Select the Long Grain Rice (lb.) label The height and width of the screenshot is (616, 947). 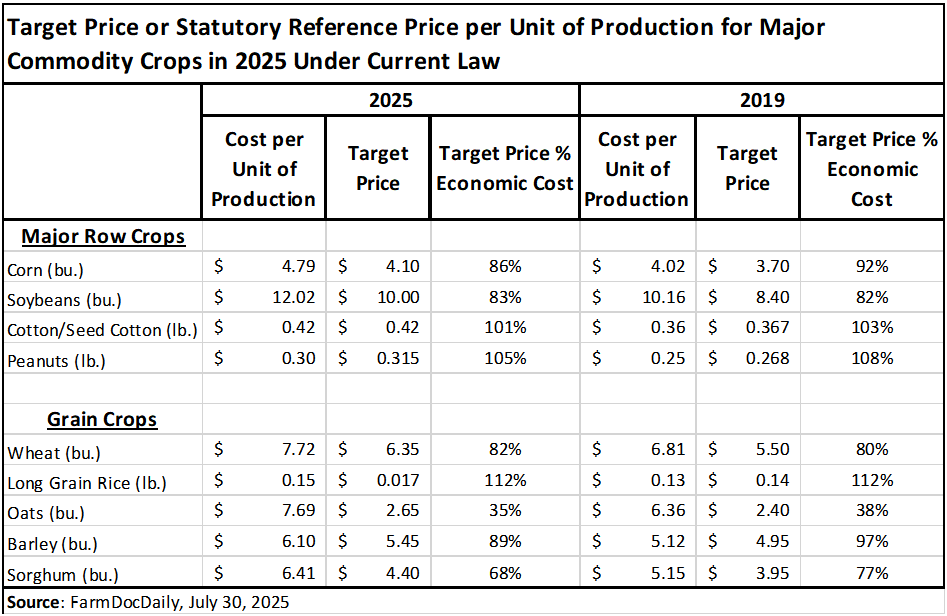[x=85, y=482]
